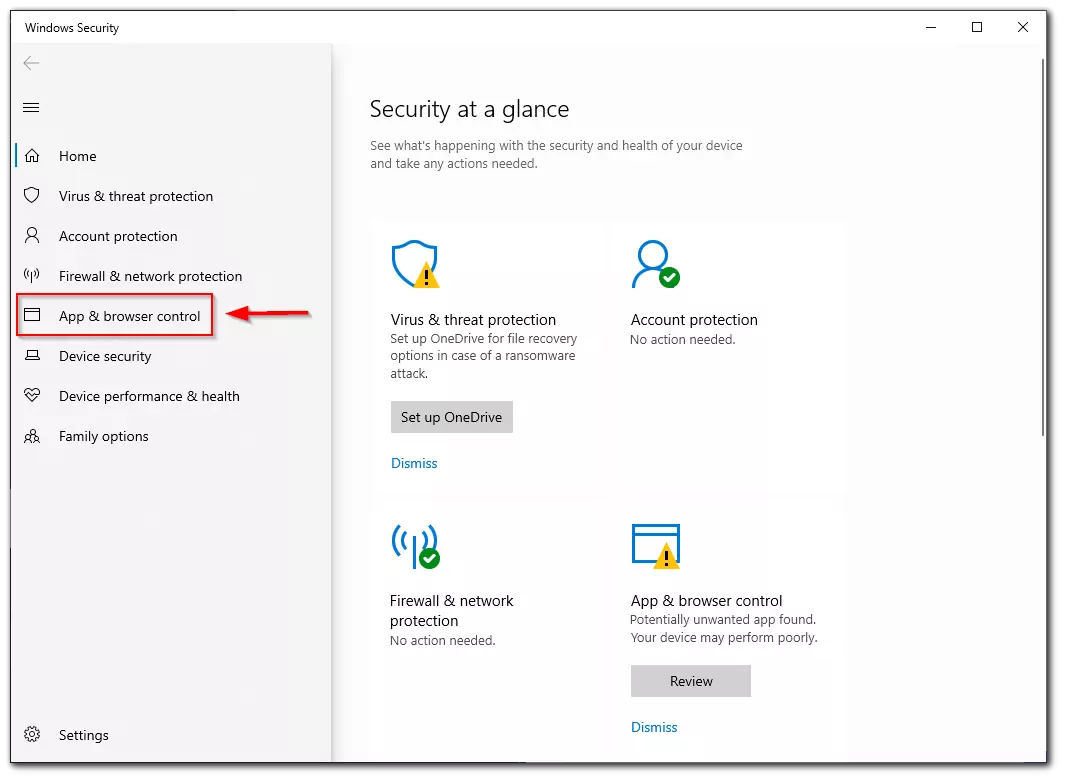Open Virus & threat protection from sidebar
1065x781 pixels.
click(x=136, y=196)
